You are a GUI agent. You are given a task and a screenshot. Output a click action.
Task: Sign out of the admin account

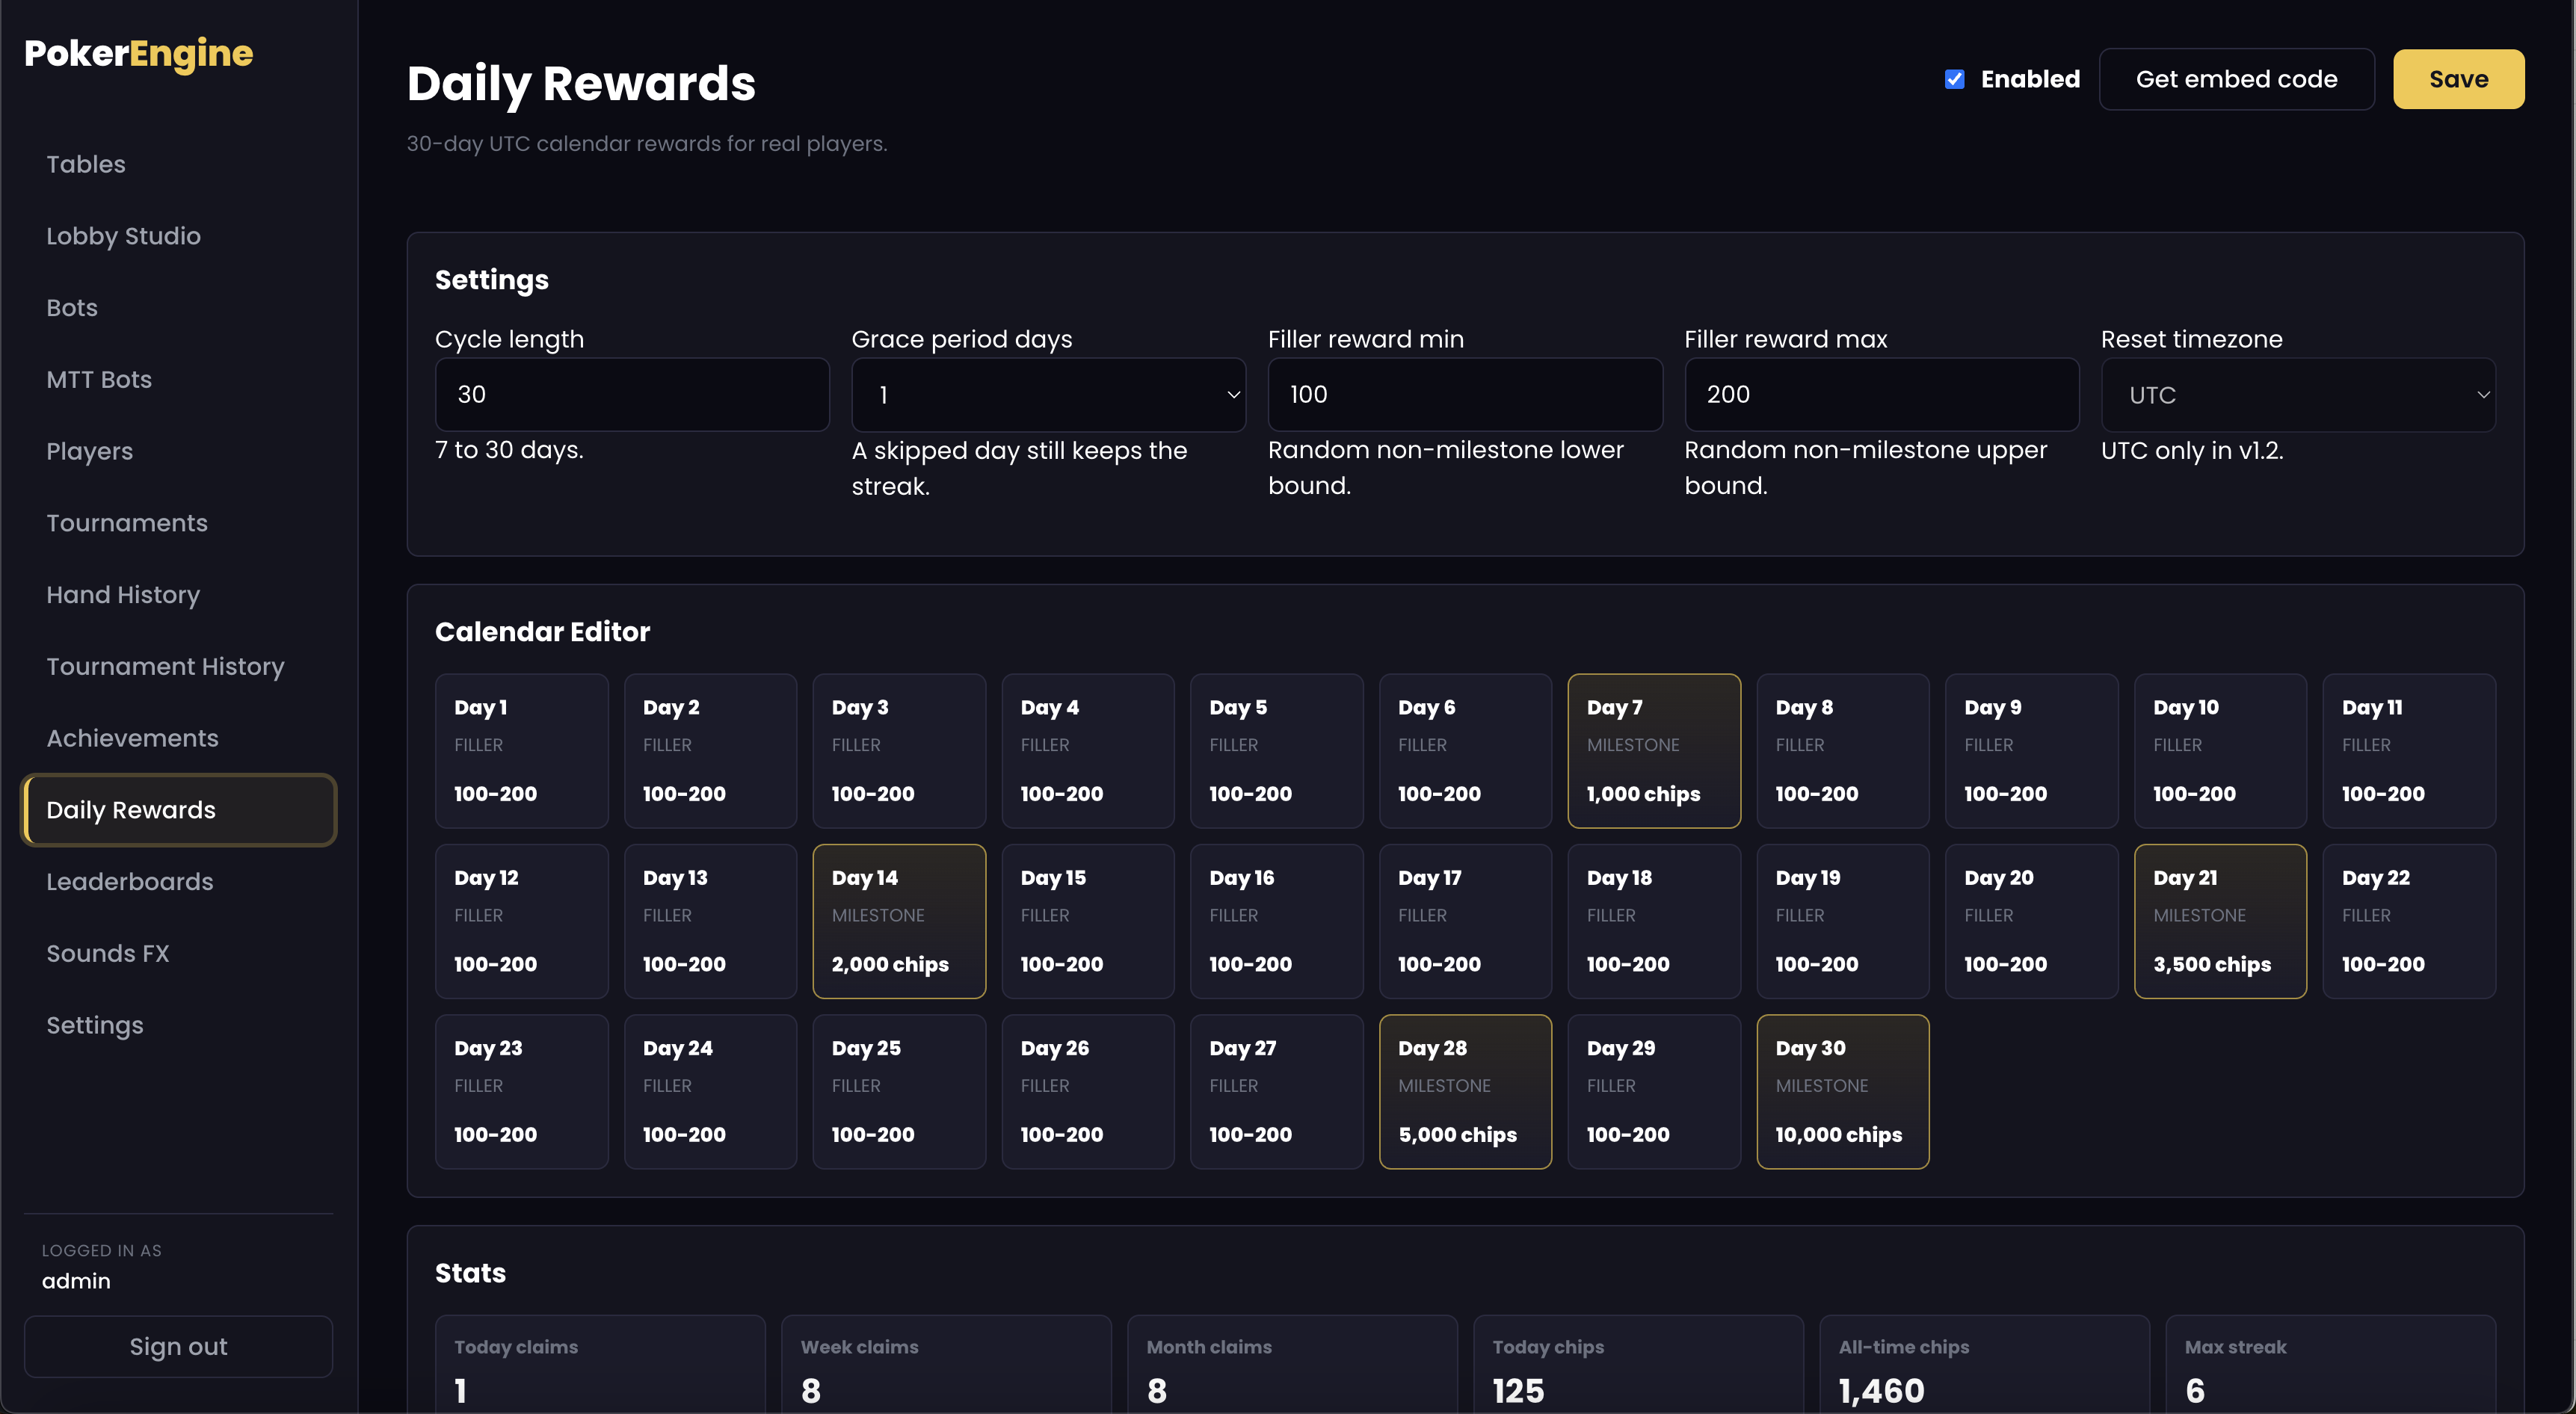[x=178, y=1346]
